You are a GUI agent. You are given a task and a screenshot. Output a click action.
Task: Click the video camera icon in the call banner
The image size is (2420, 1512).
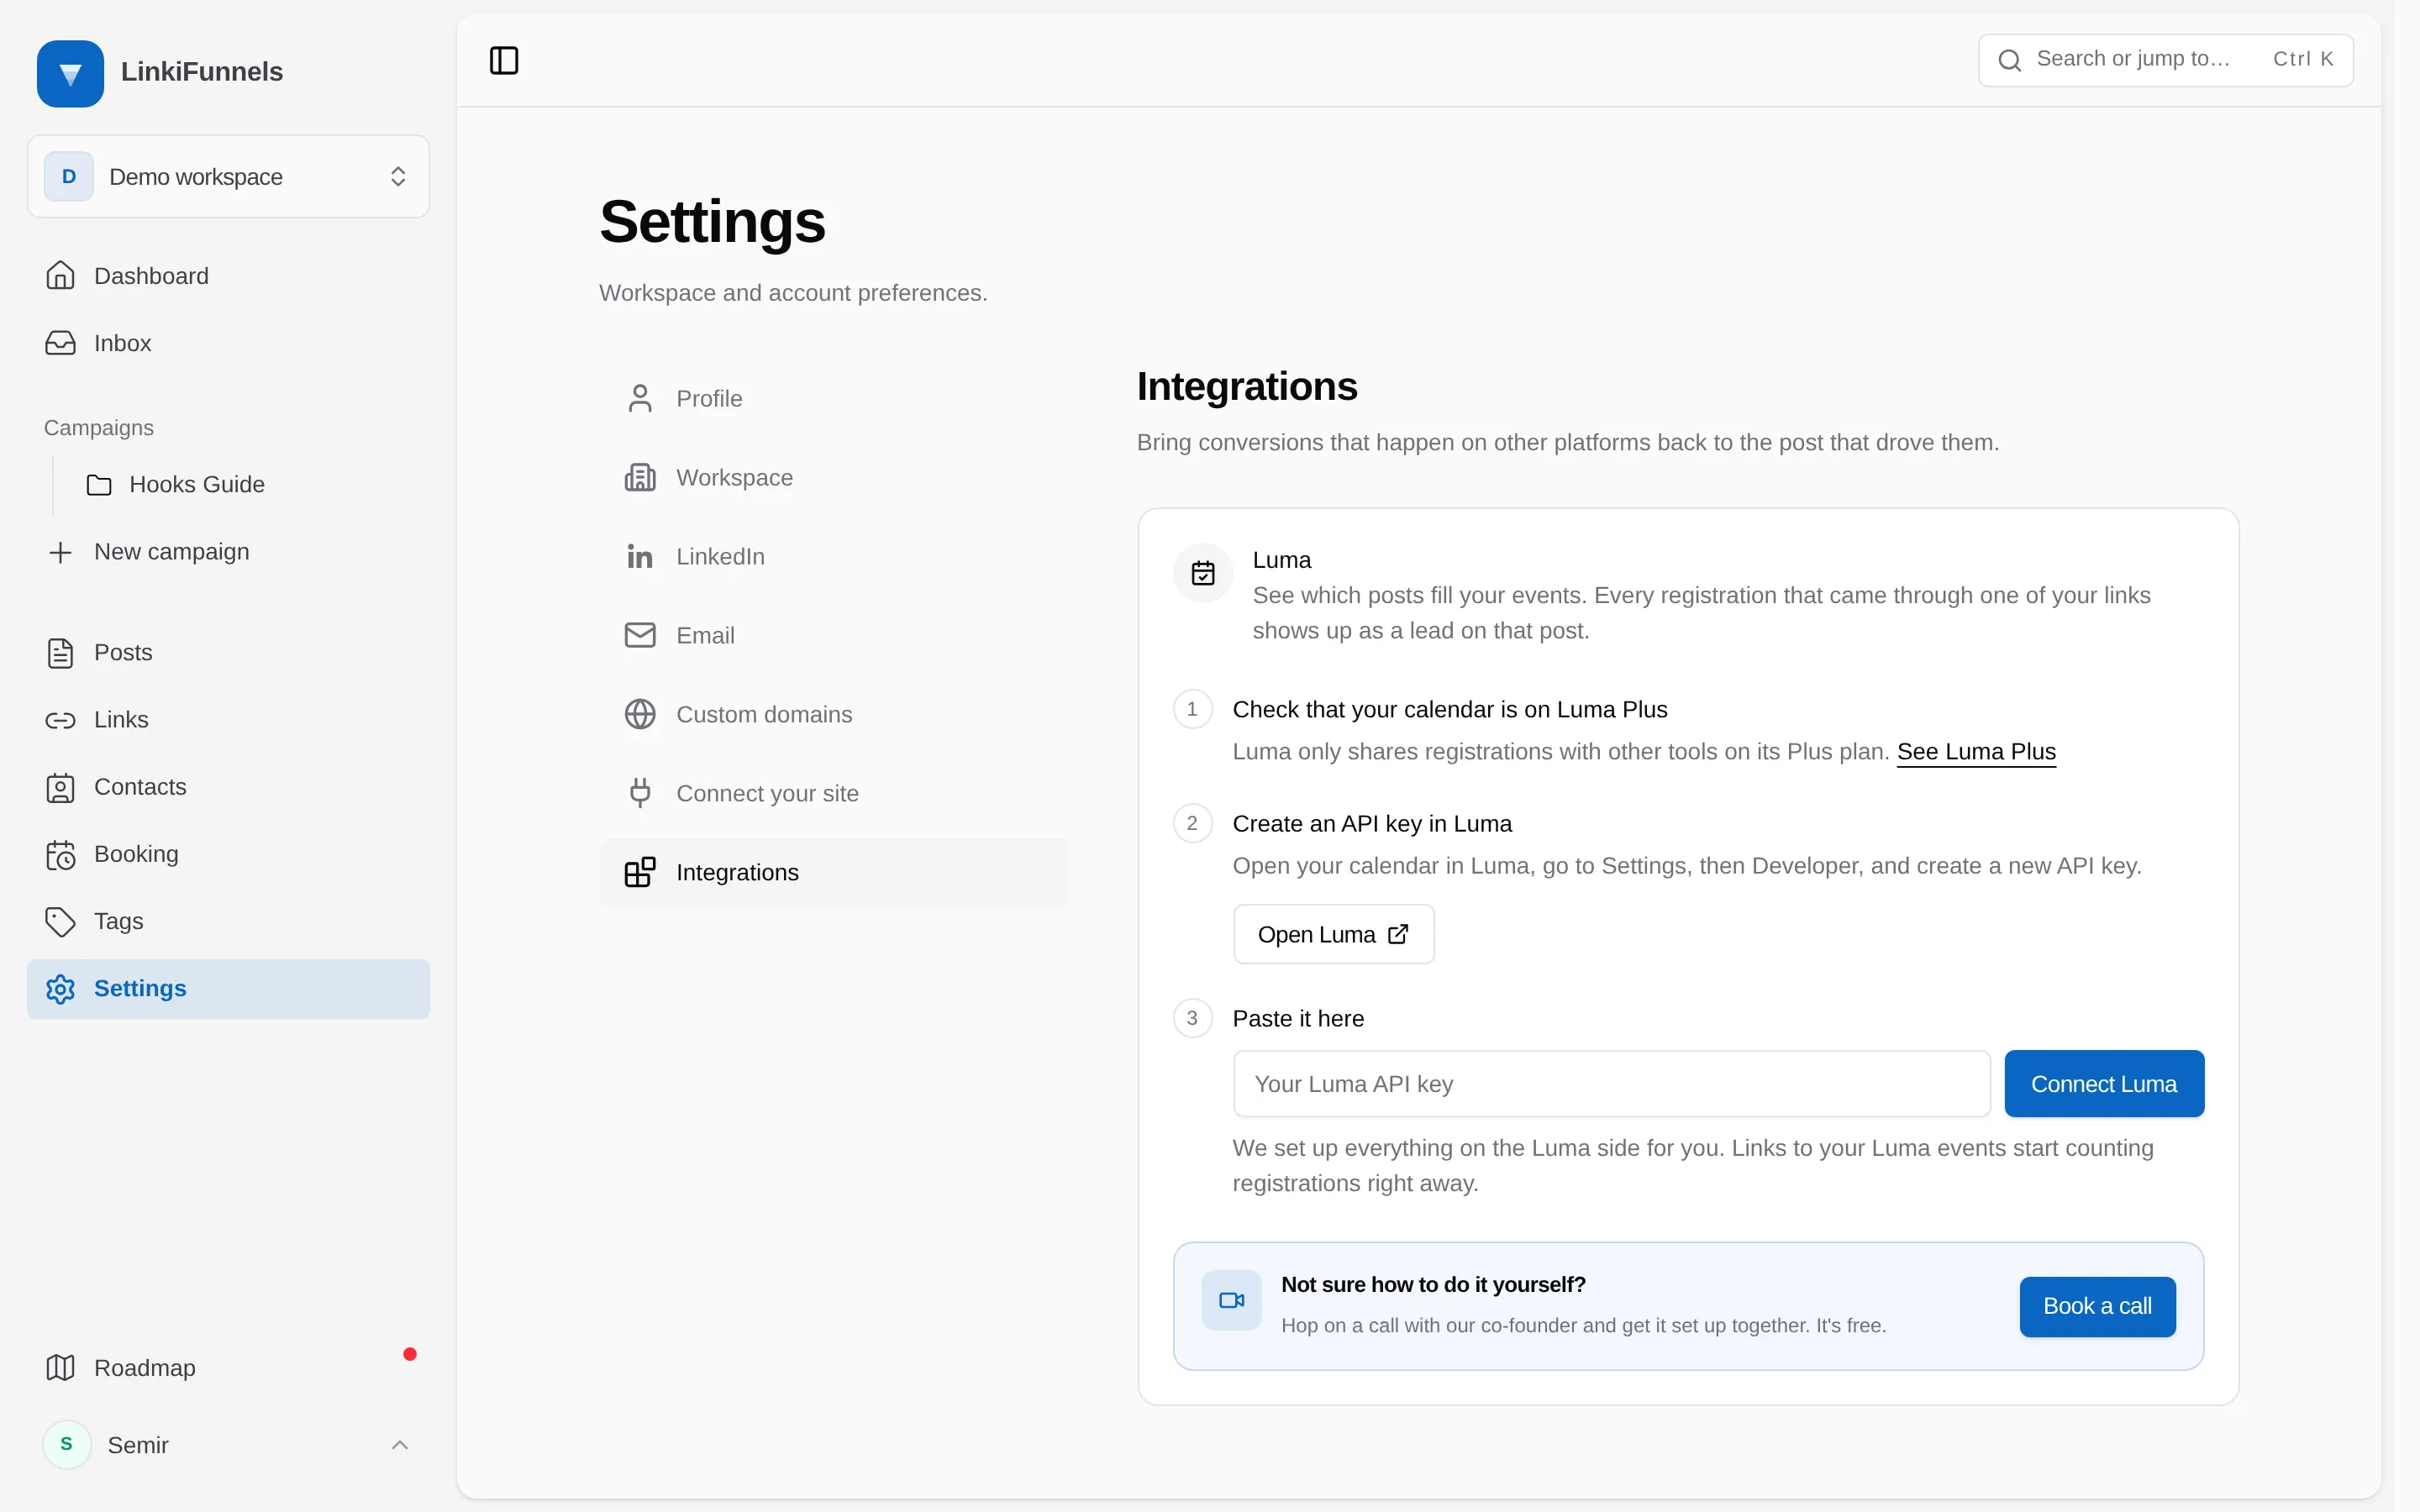(1231, 1300)
